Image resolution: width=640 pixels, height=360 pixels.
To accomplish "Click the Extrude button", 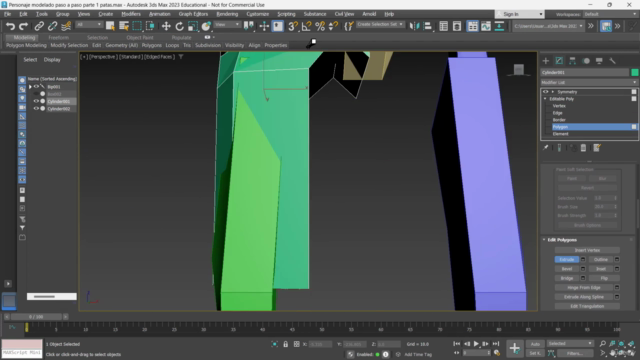I will pyautogui.click(x=567, y=260).
